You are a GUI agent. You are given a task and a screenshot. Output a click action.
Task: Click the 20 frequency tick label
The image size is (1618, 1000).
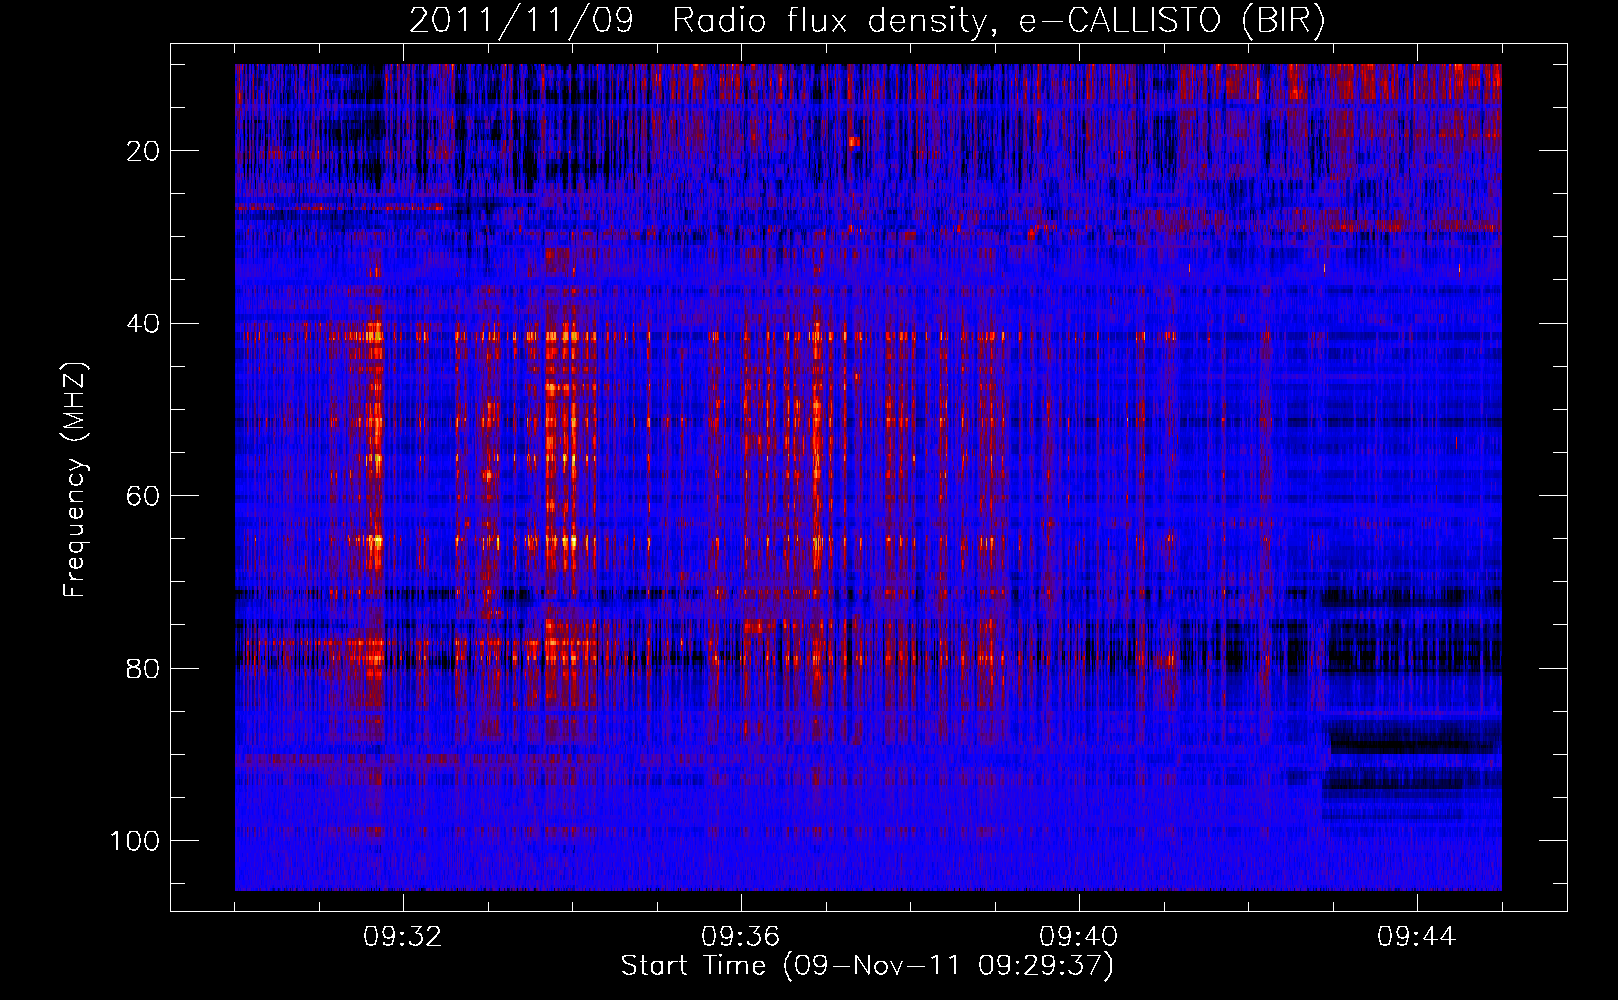(144, 151)
